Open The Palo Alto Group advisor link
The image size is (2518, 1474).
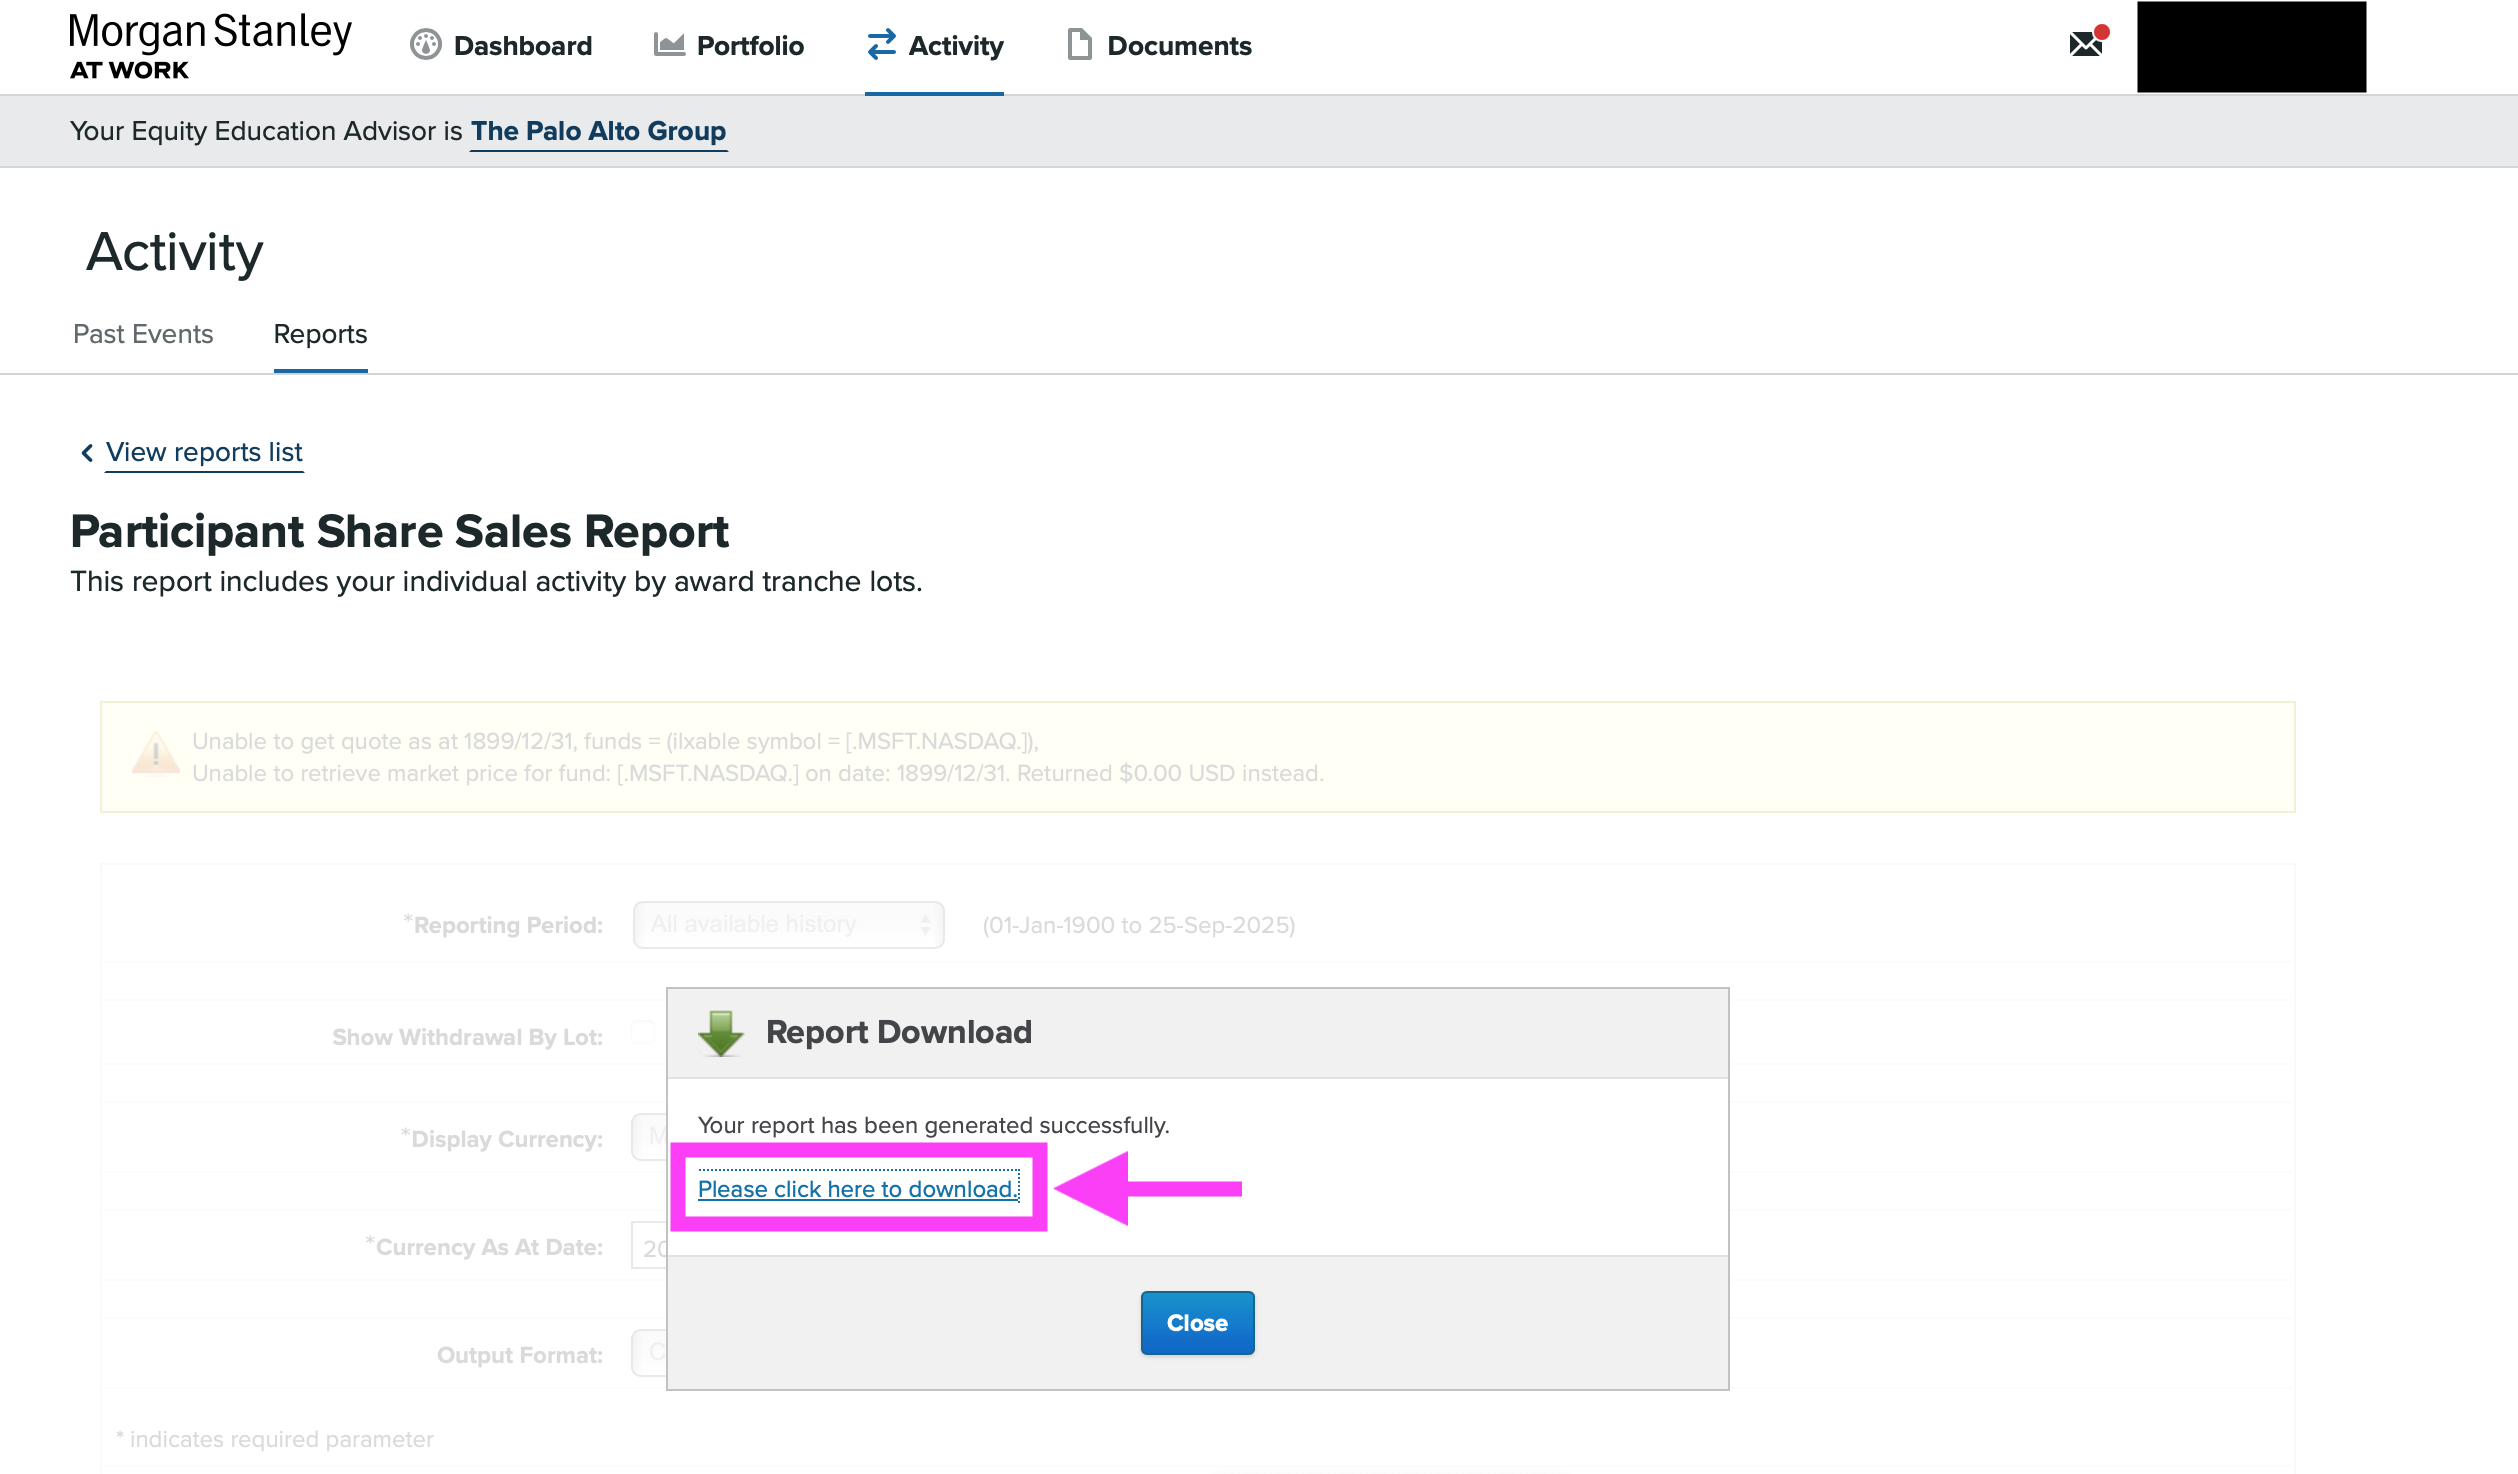point(599,130)
